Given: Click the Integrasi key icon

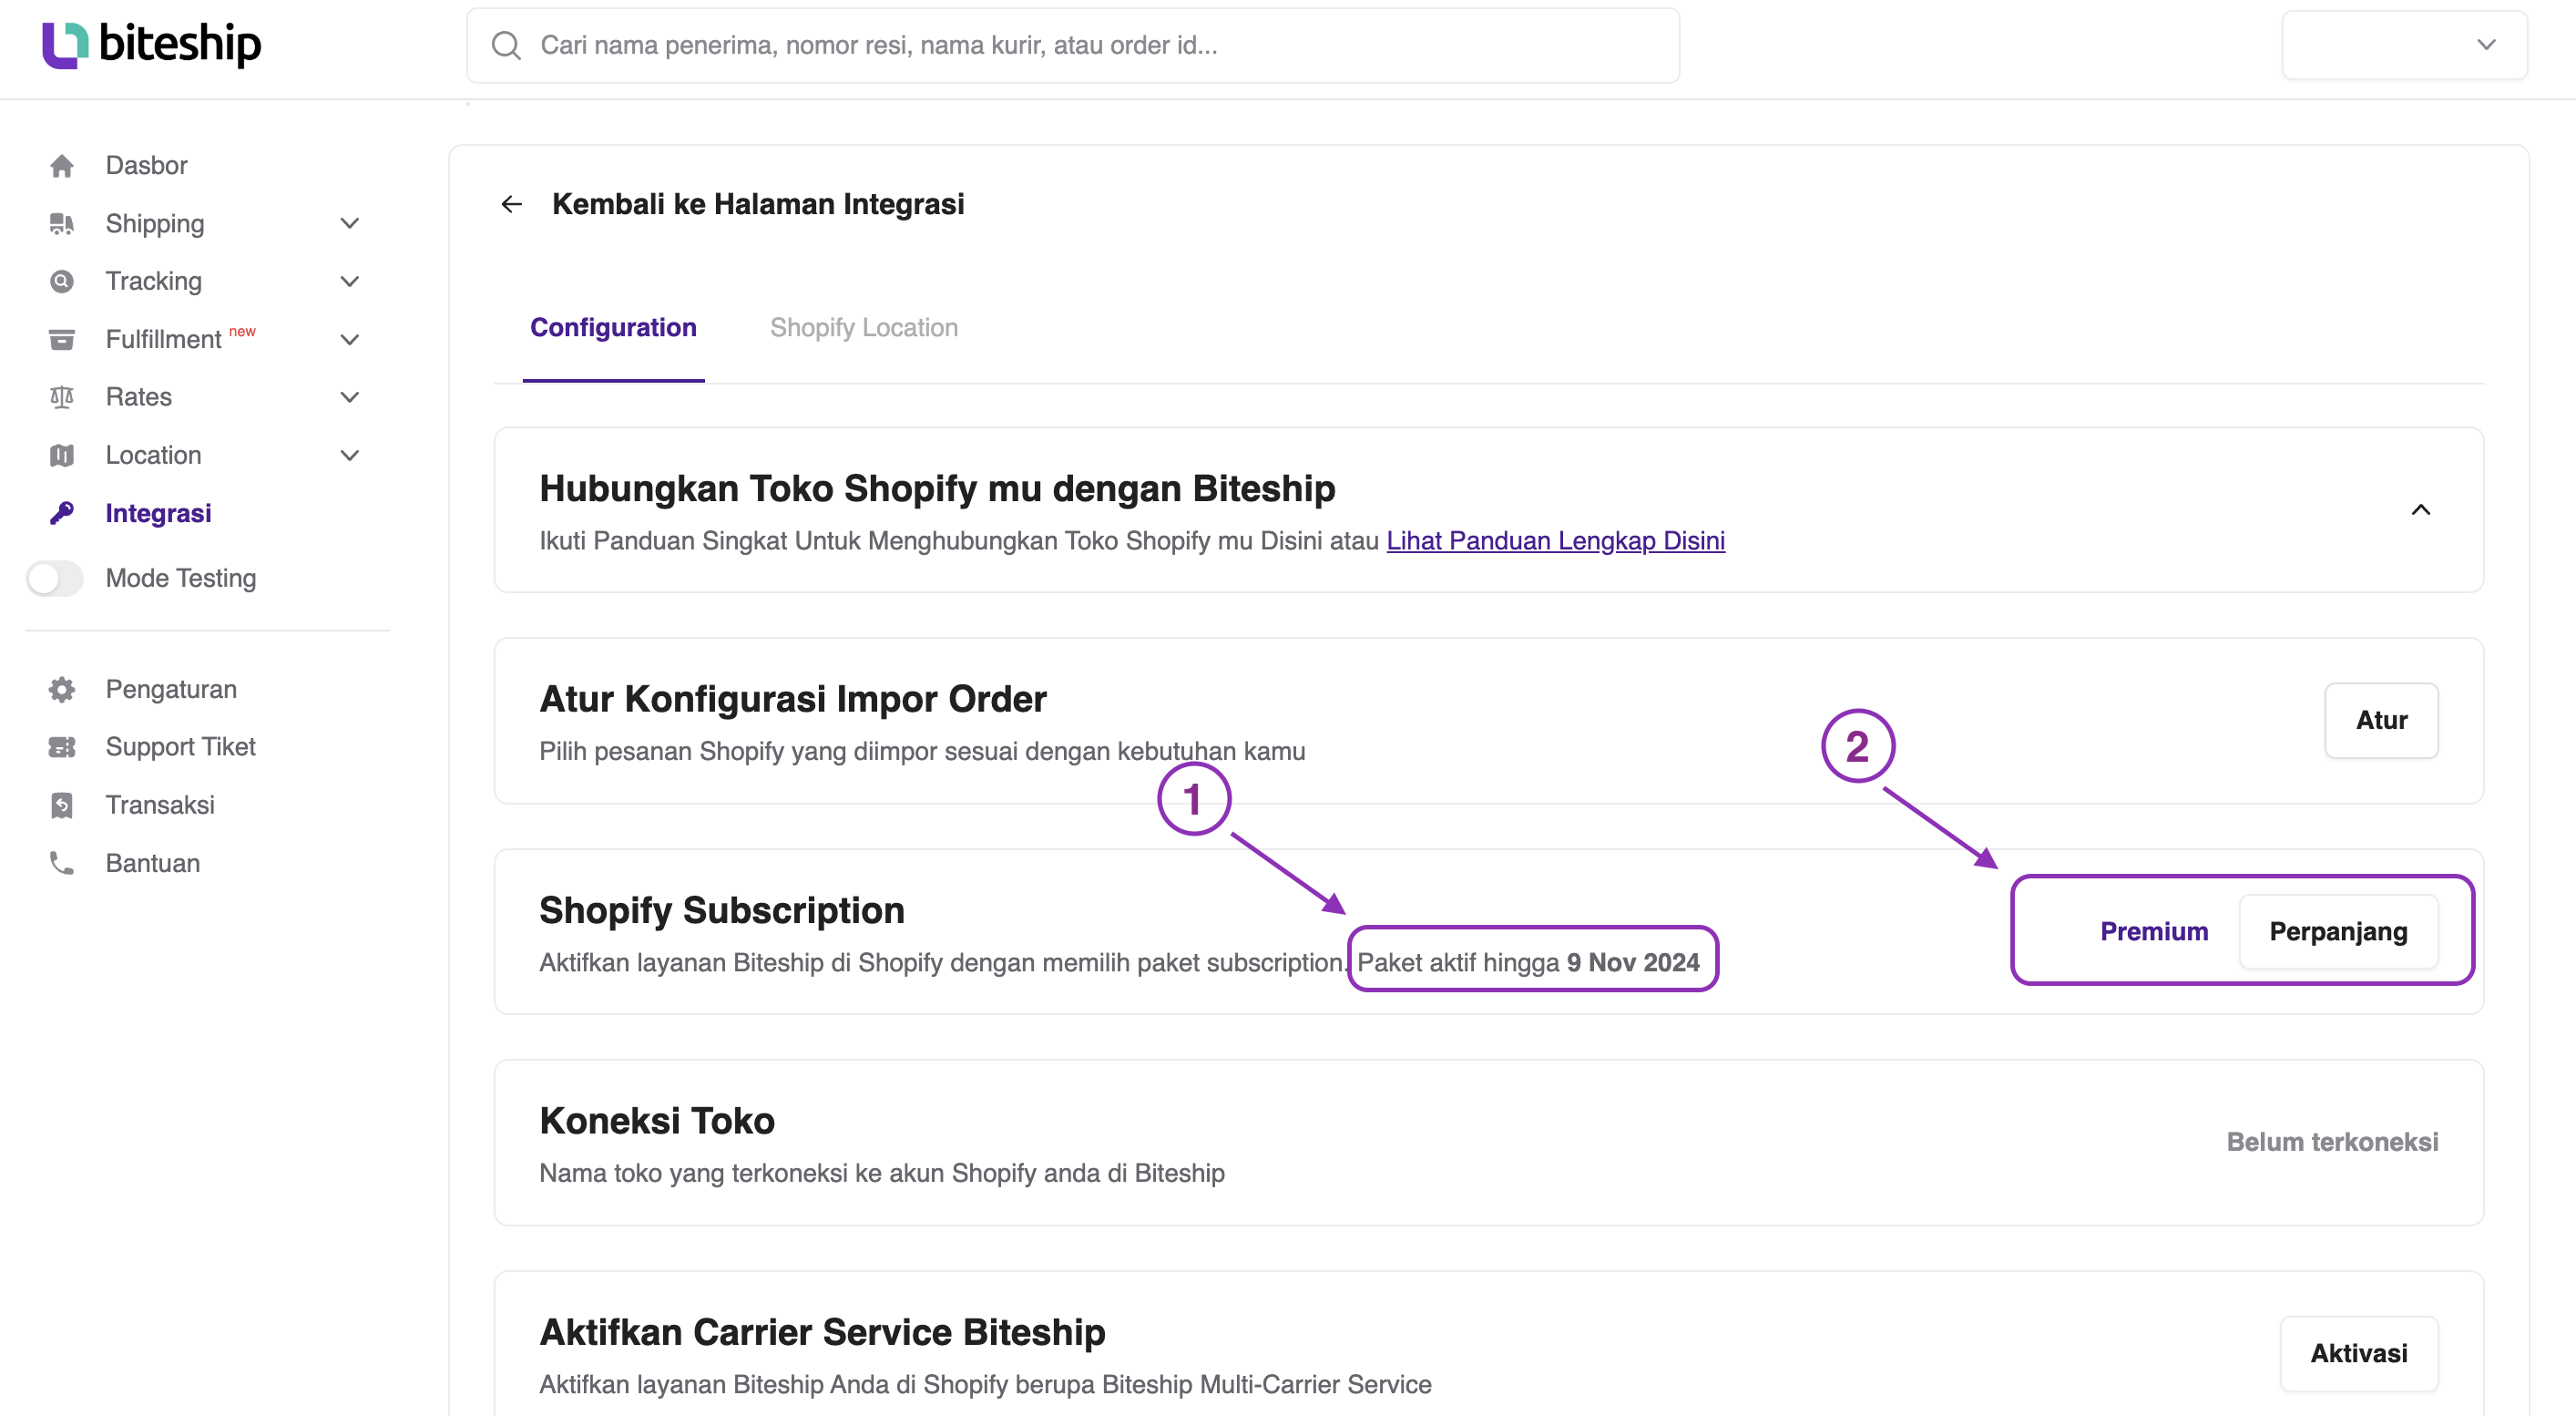Looking at the screenshot, I should (x=62, y=514).
